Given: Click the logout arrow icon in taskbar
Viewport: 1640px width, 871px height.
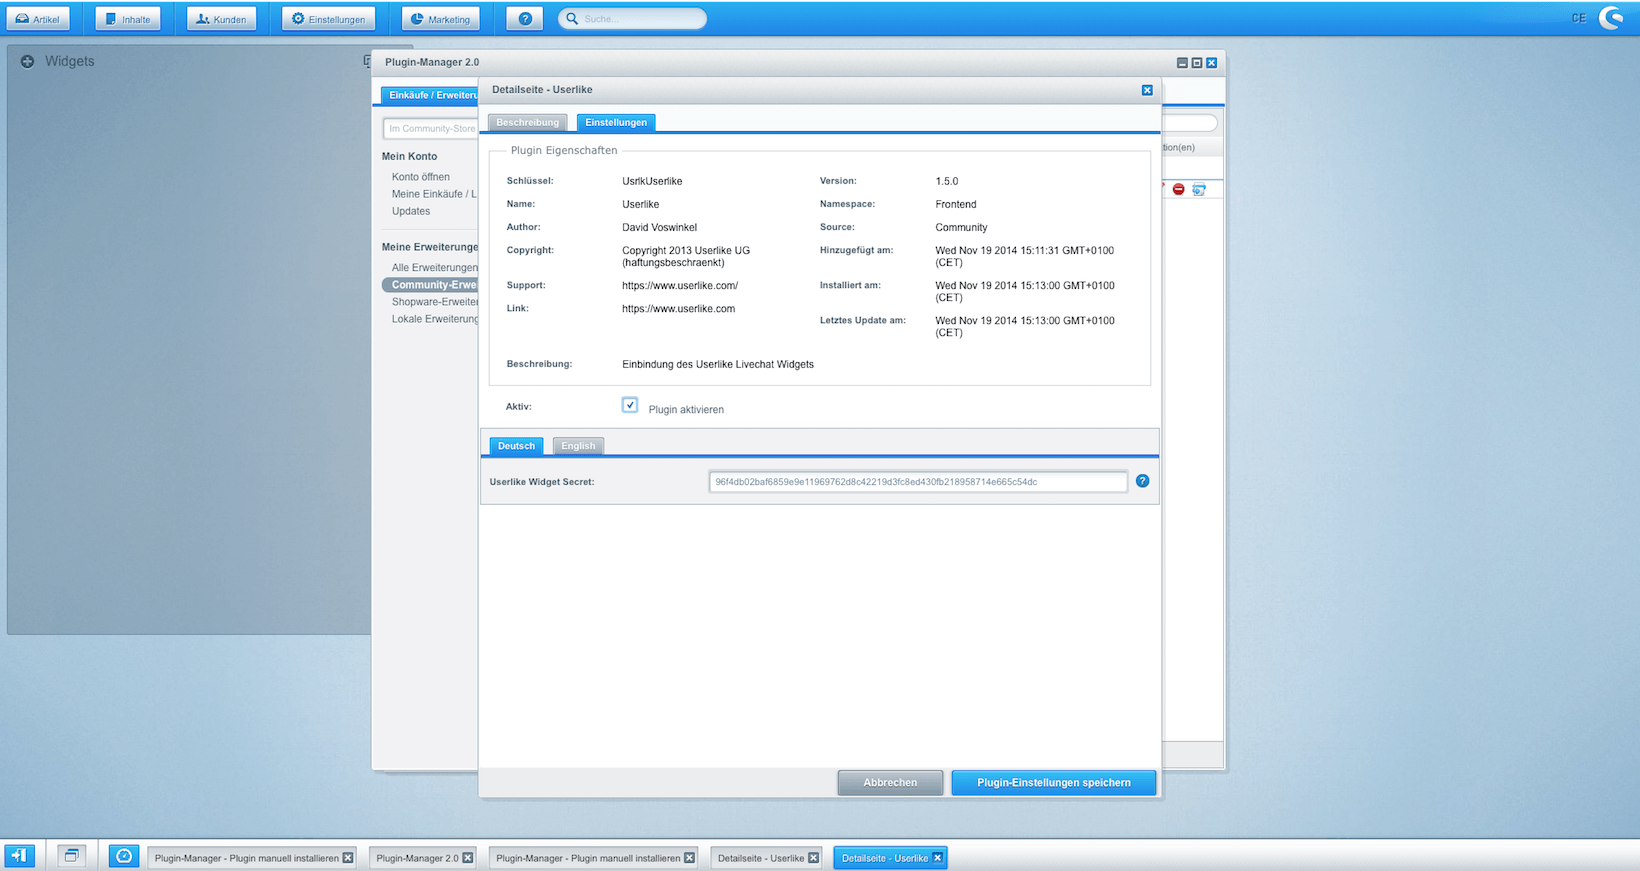Looking at the screenshot, I should click(x=19, y=856).
